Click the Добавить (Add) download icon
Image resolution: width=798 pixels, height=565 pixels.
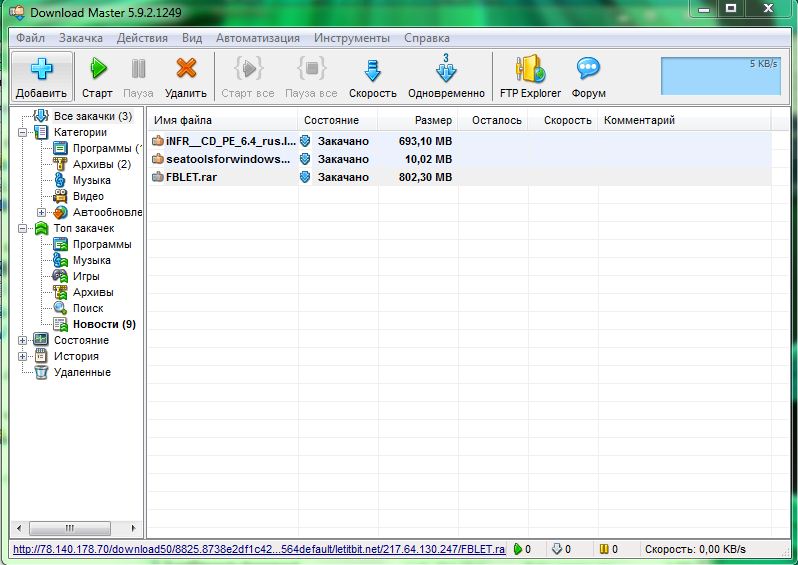[41, 69]
